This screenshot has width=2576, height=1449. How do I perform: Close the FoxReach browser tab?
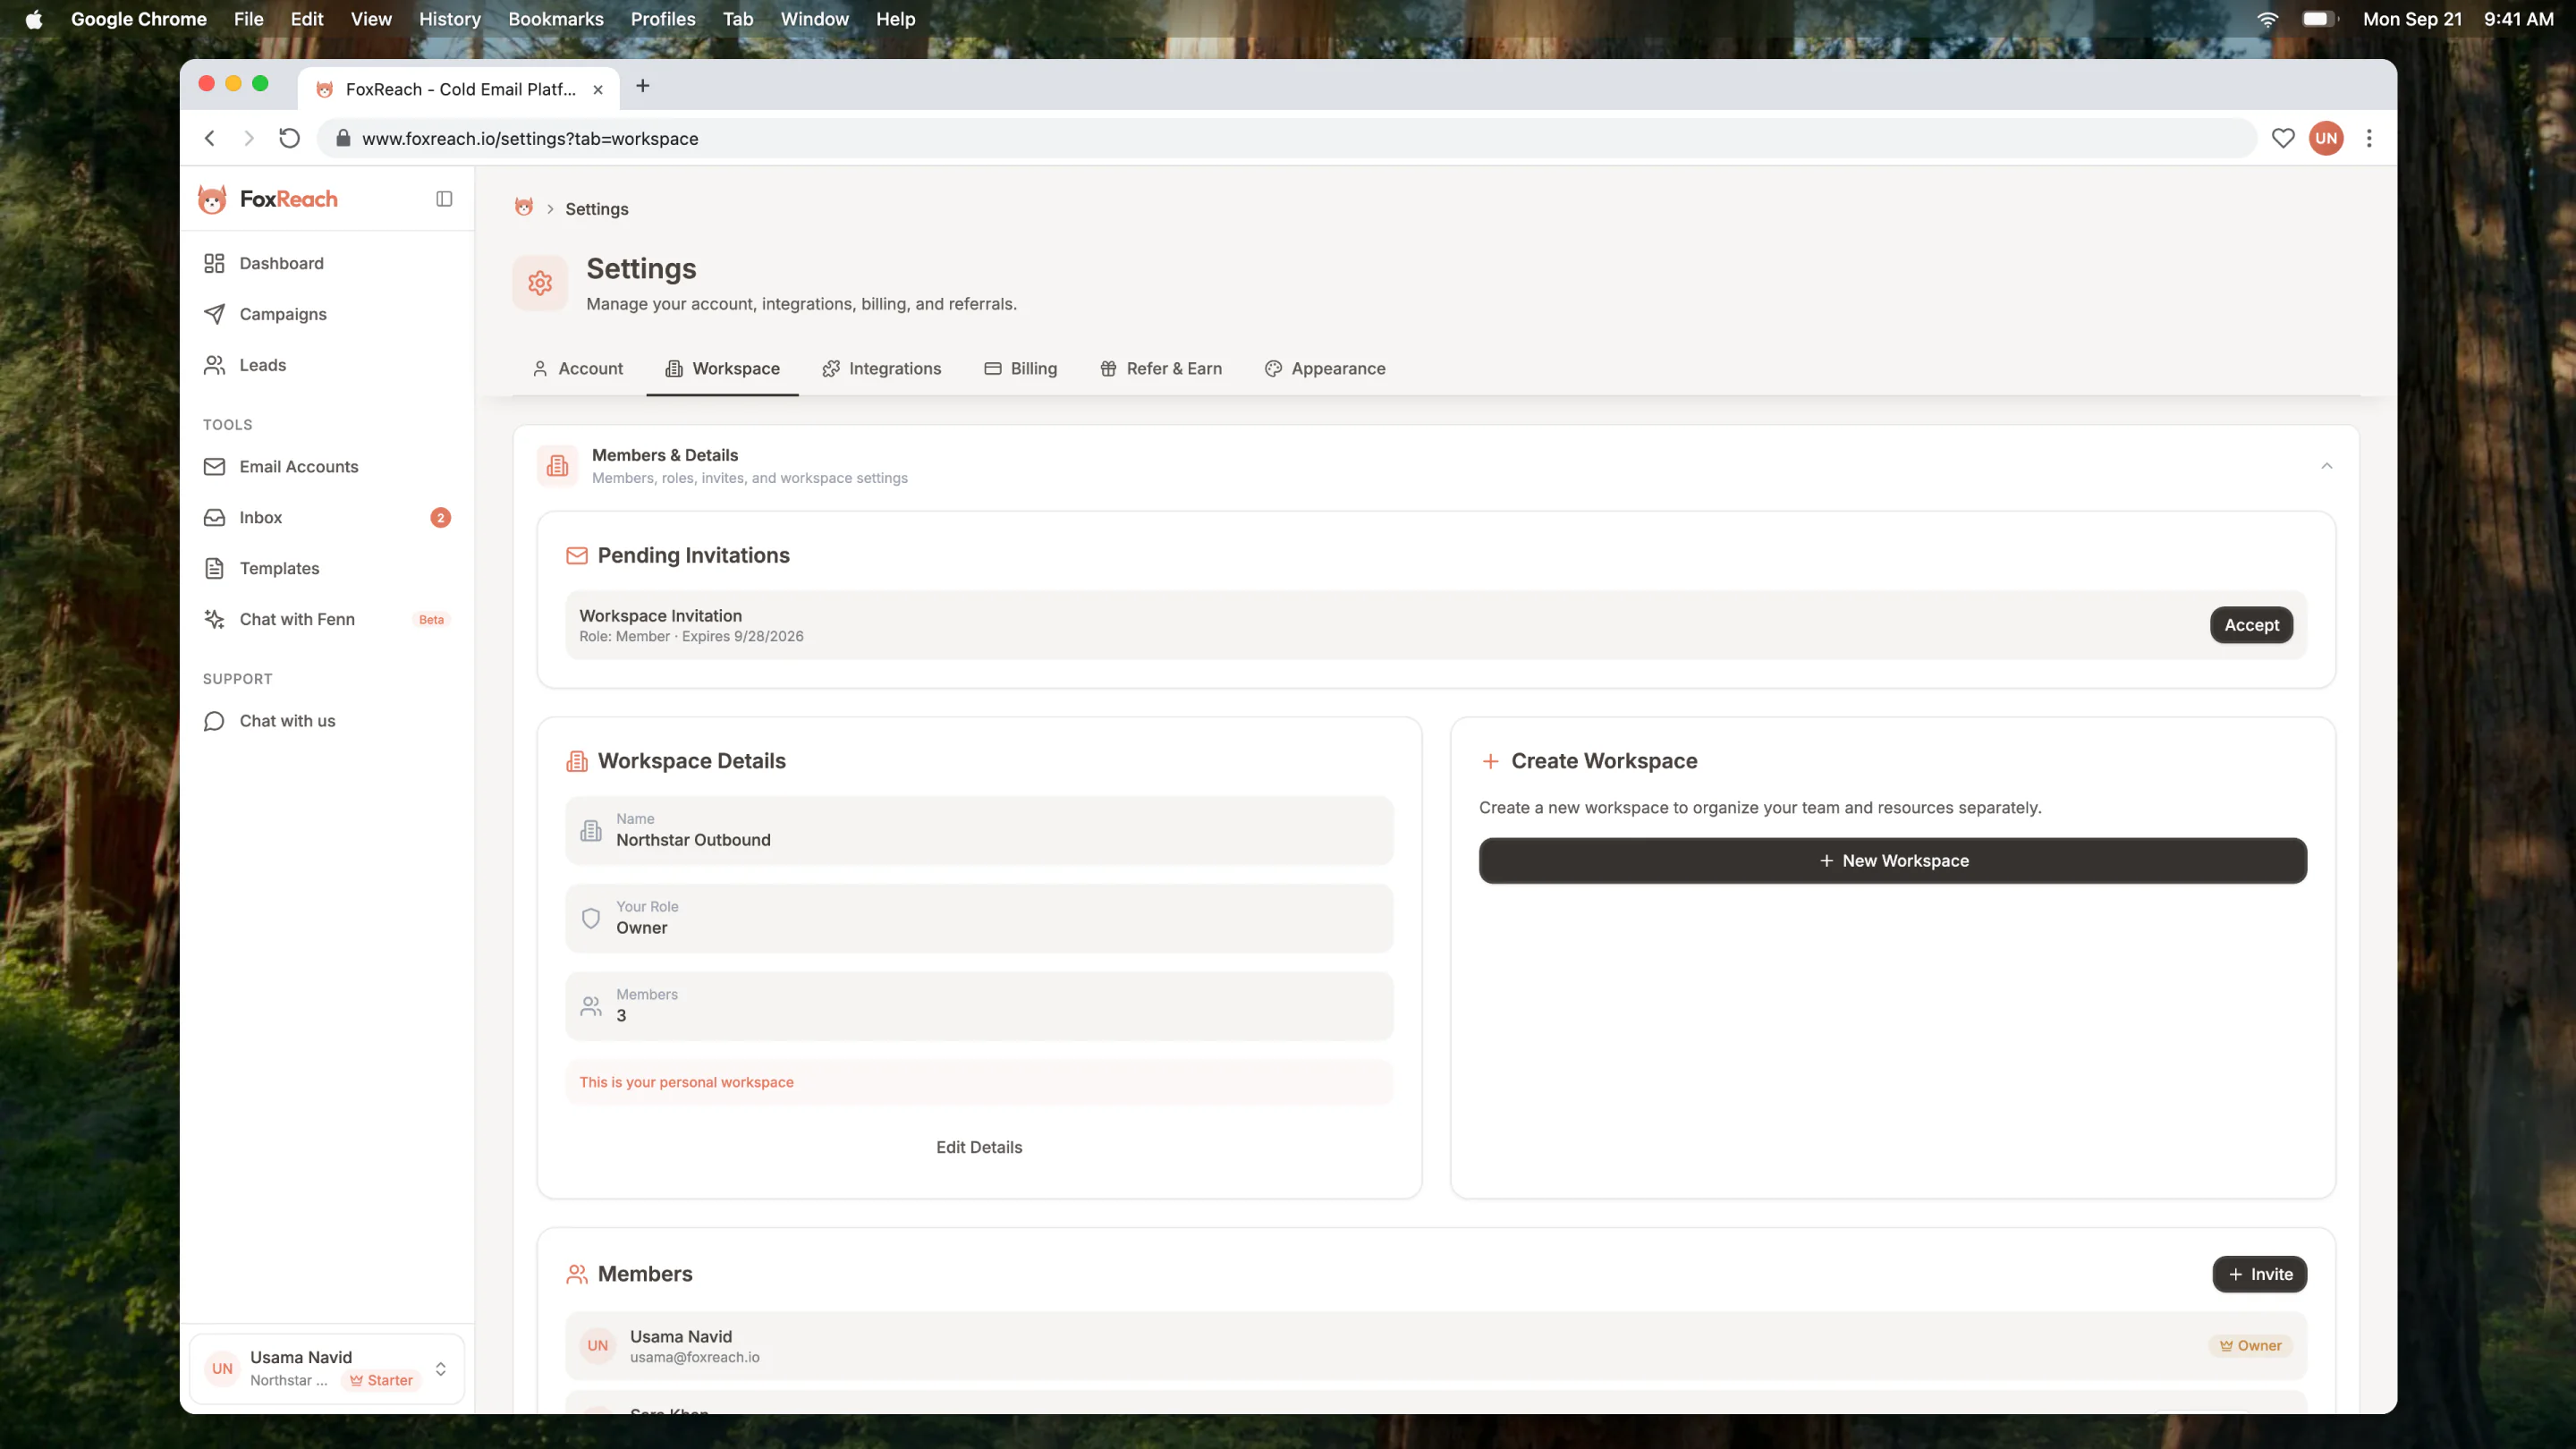coord(598,89)
